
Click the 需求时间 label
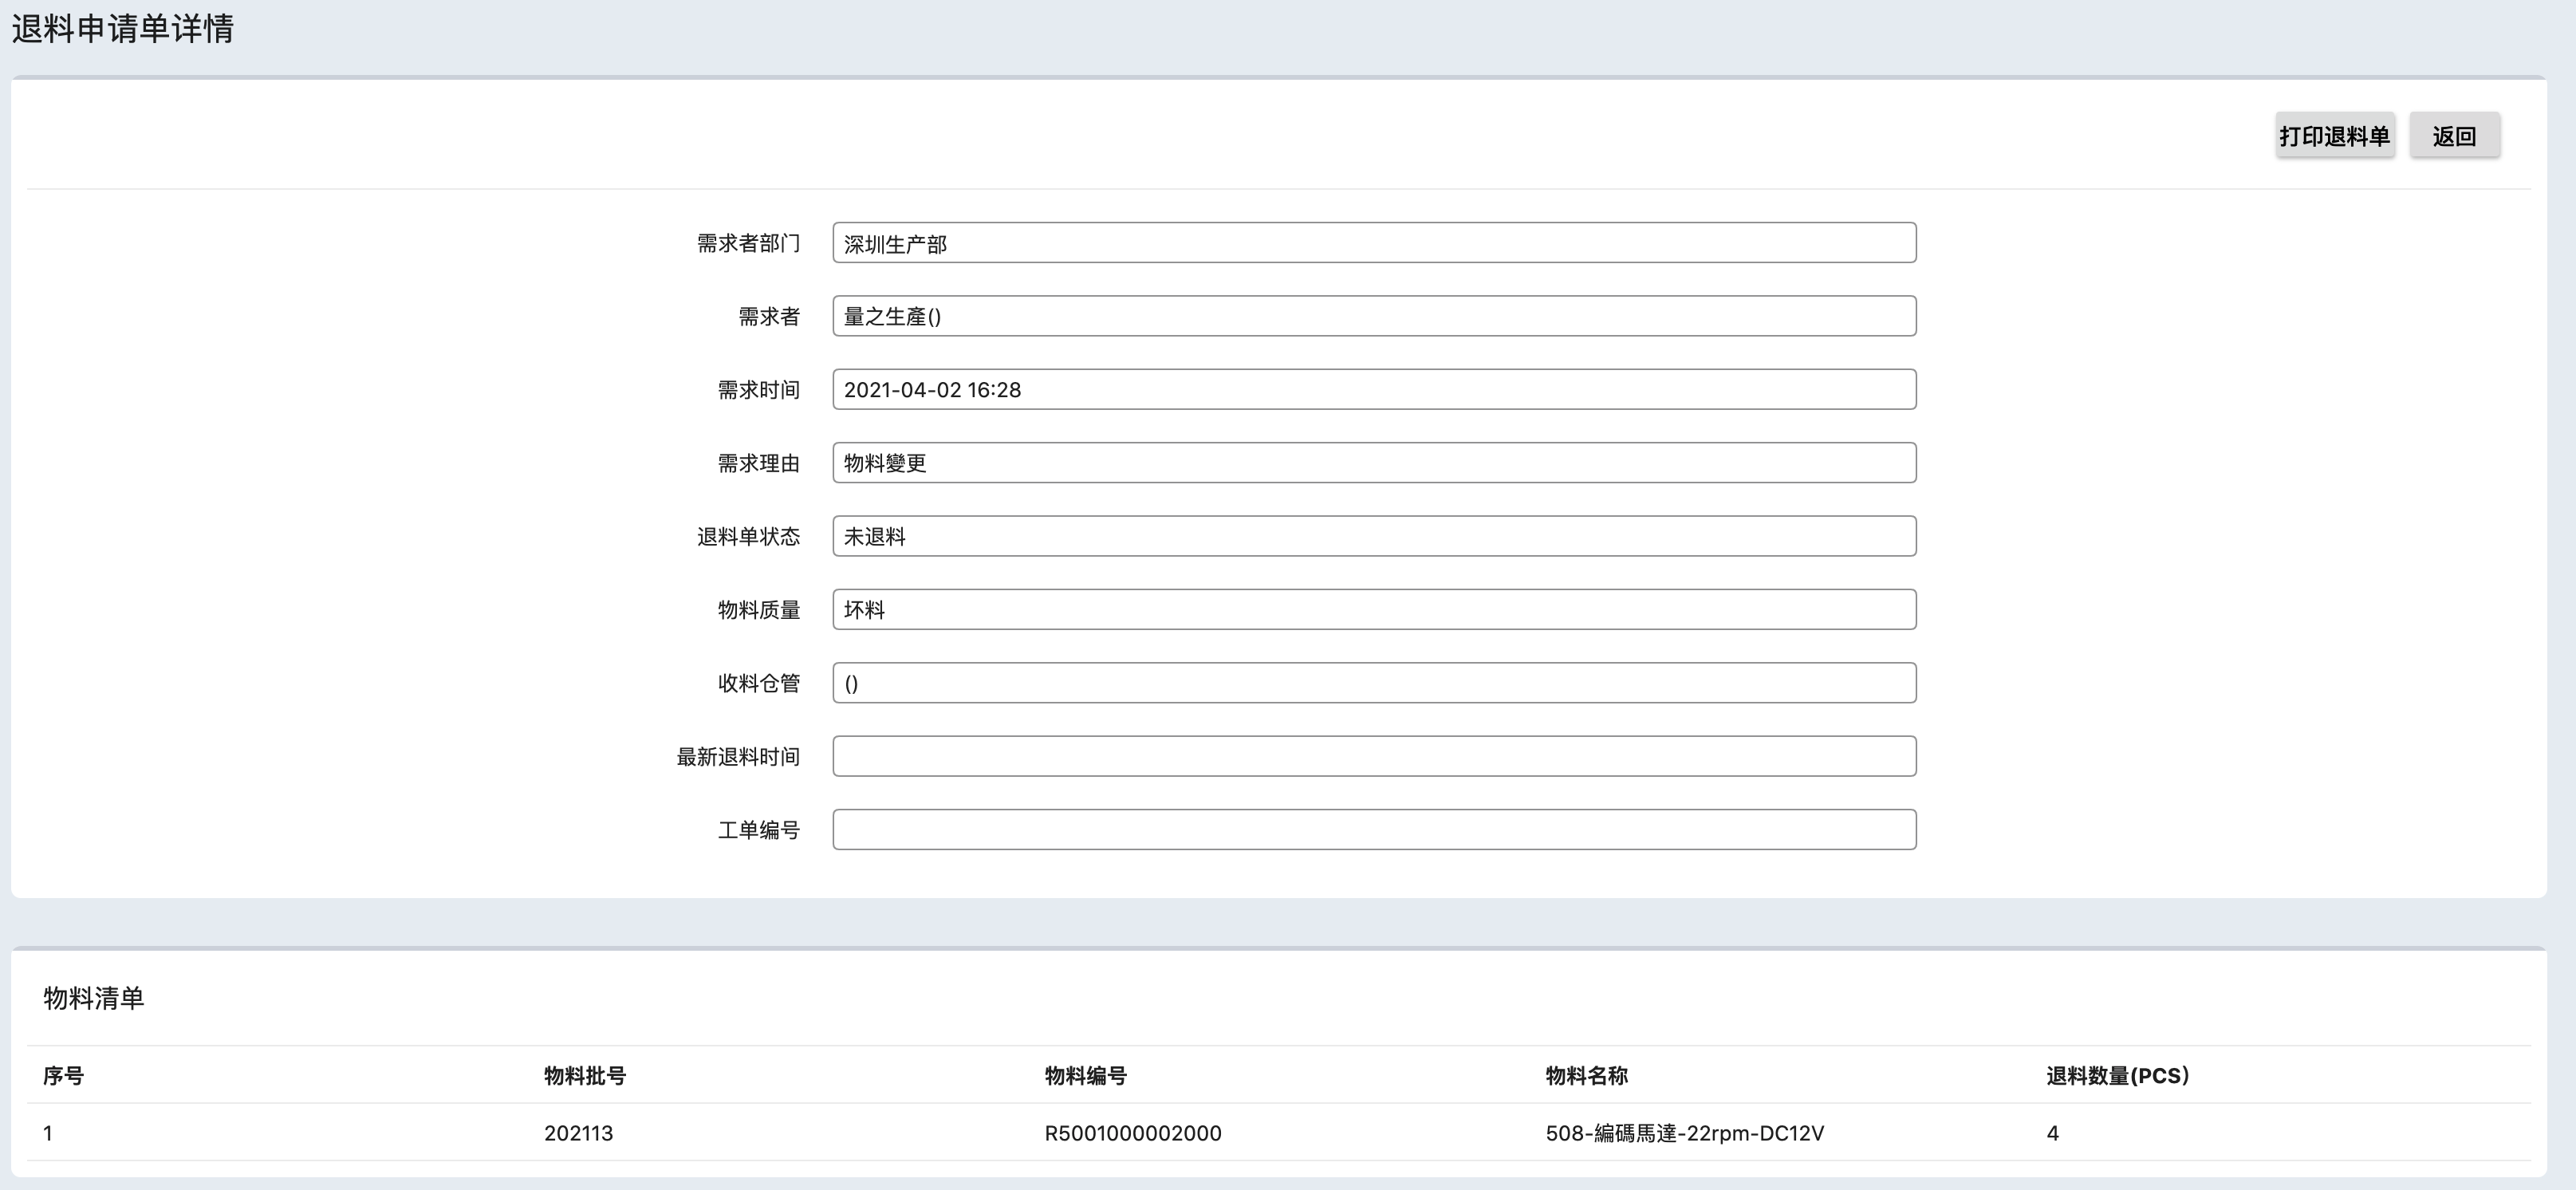[759, 390]
